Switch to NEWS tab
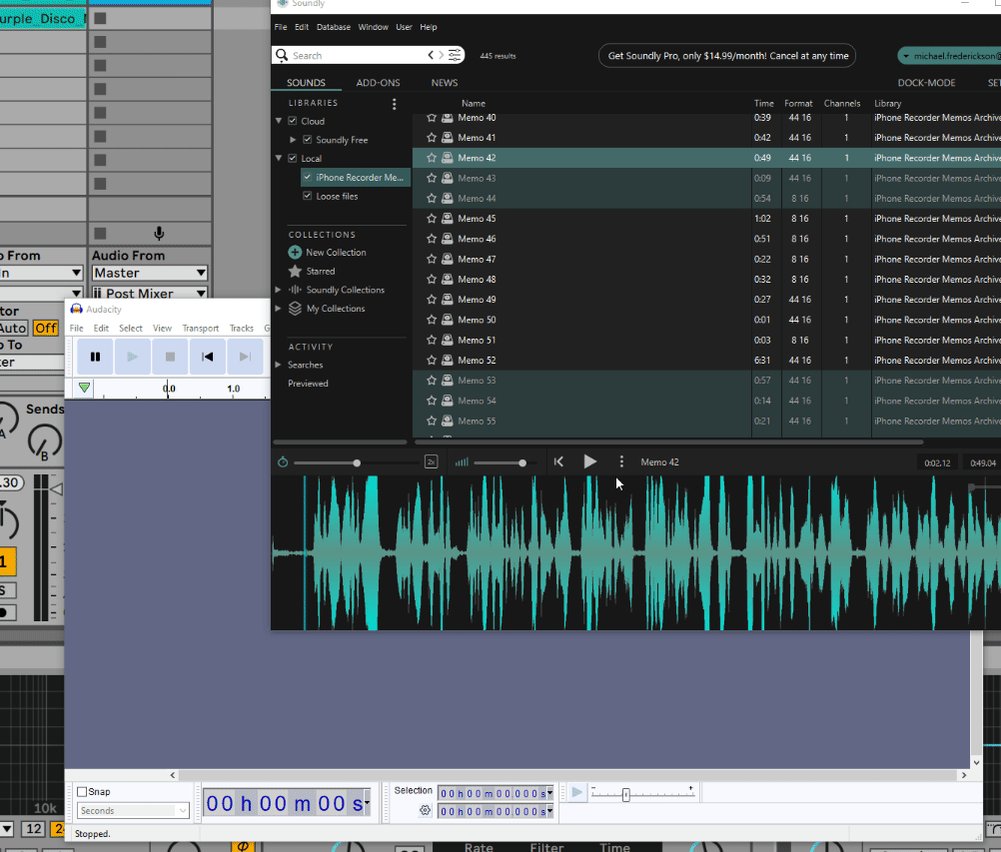 (x=444, y=82)
